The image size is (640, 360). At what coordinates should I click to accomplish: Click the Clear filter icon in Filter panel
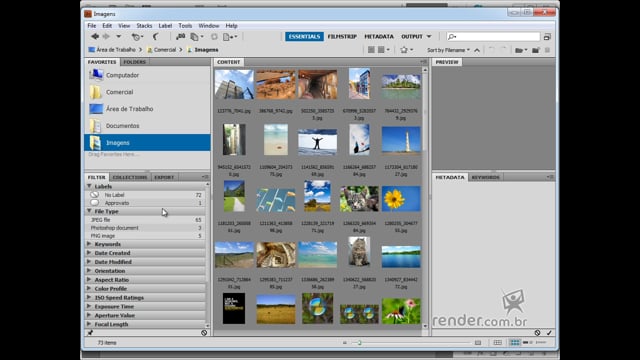pyautogui.click(x=204, y=333)
